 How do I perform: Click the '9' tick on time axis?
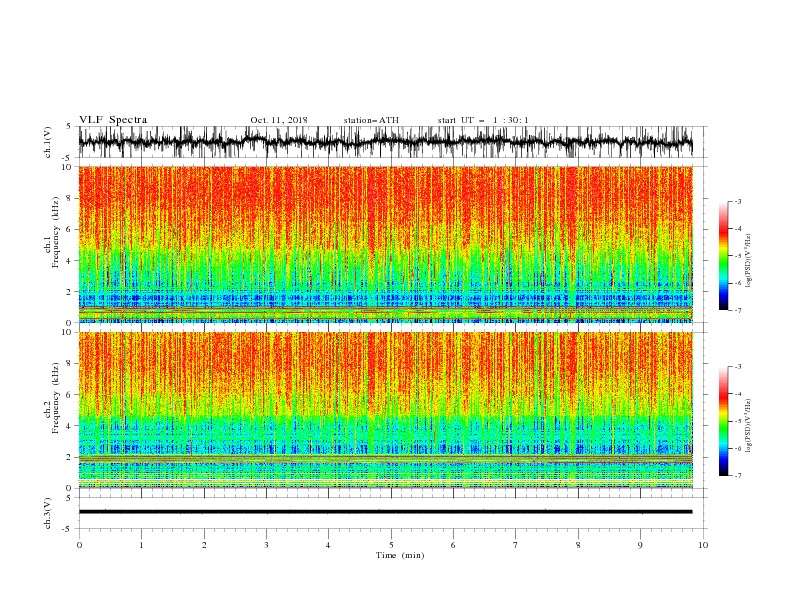(x=640, y=545)
